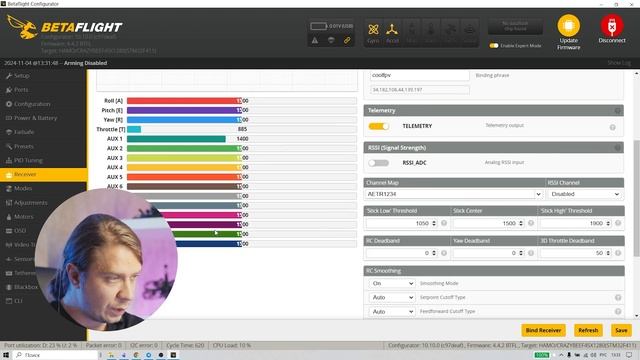Select the highlighted Receiver tab
The height and width of the screenshot is (360, 640).
pos(43,174)
